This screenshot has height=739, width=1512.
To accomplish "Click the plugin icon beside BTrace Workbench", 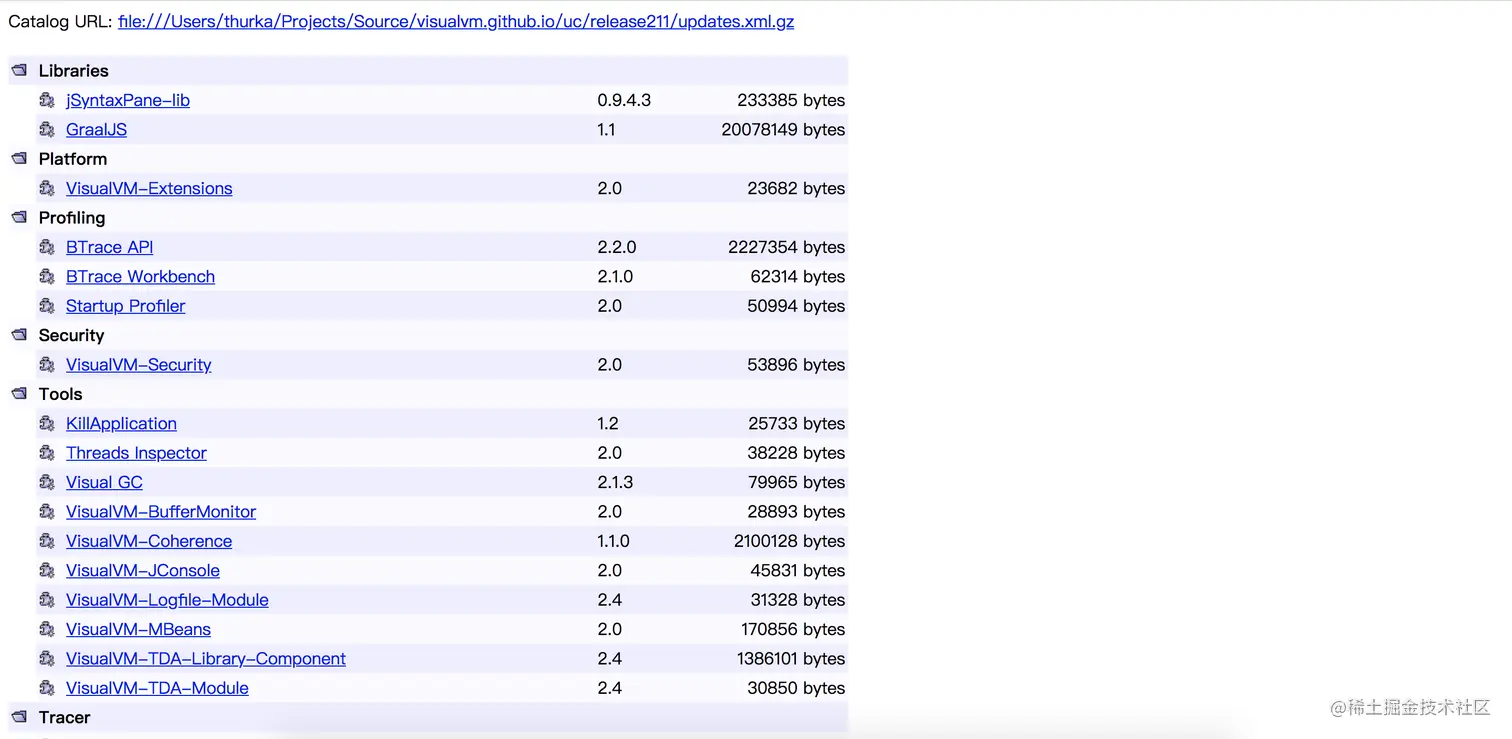I will coord(47,276).
